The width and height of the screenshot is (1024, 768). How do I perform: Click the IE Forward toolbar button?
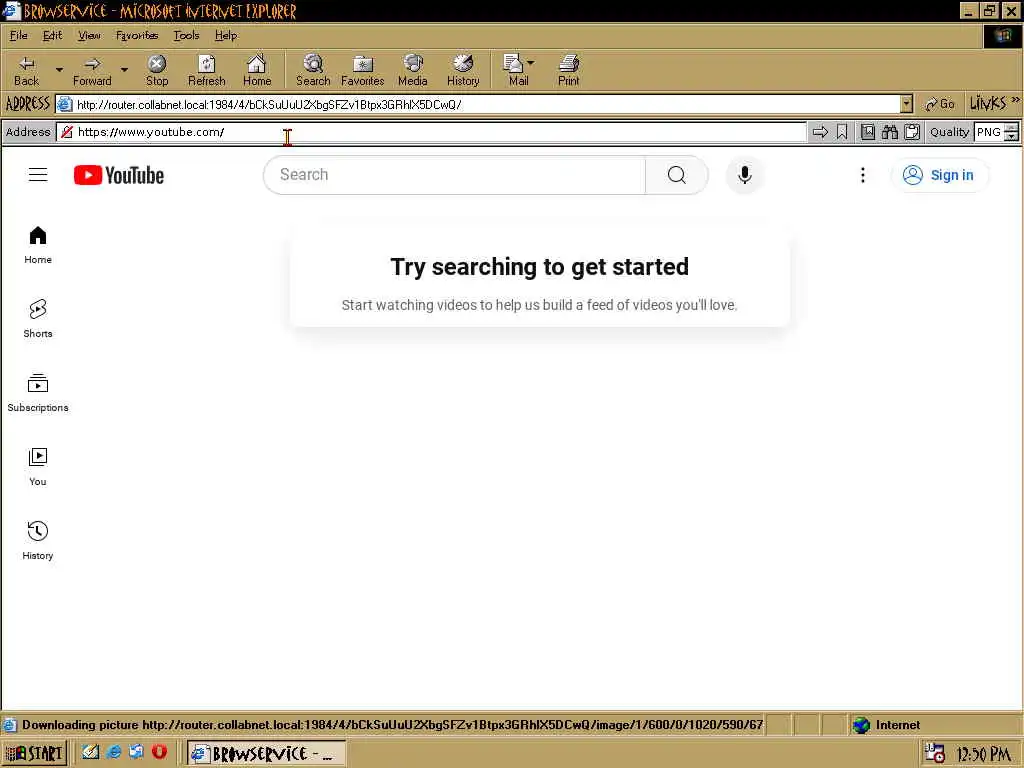[92, 71]
